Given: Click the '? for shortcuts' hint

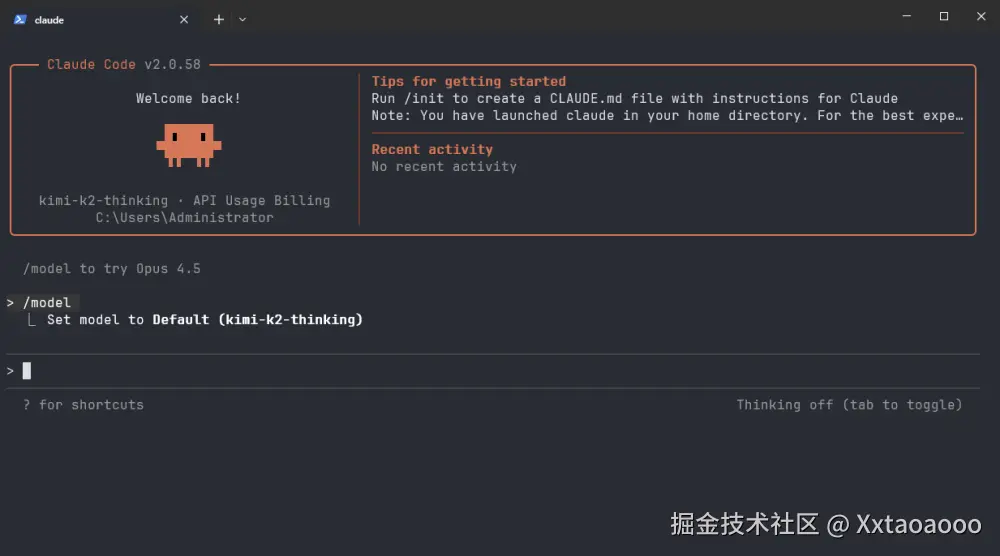Looking at the screenshot, I should pos(84,405).
